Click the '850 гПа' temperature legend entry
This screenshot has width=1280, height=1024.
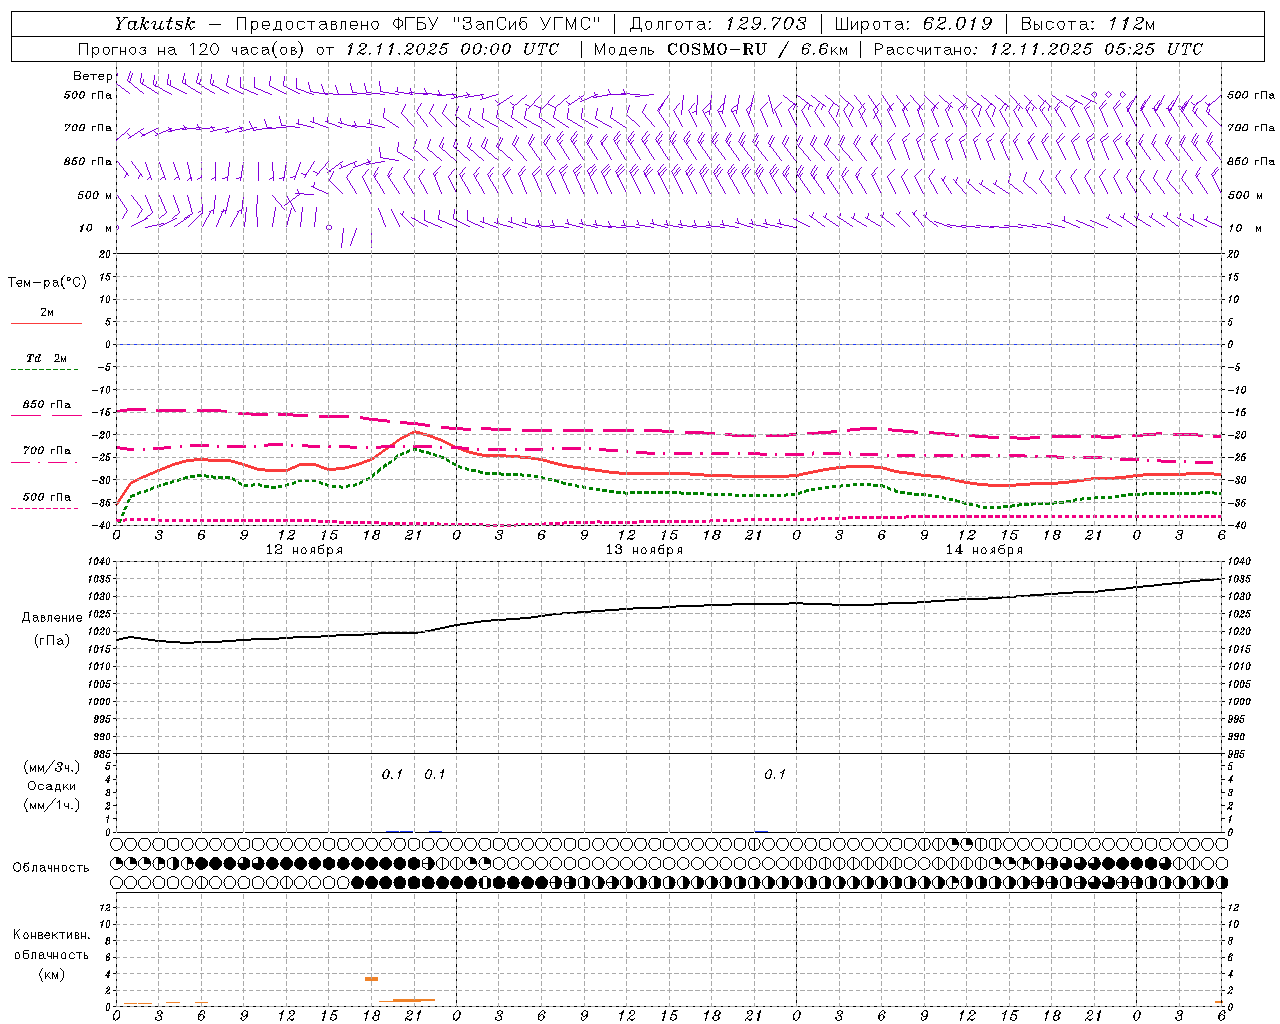[x=46, y=405]
